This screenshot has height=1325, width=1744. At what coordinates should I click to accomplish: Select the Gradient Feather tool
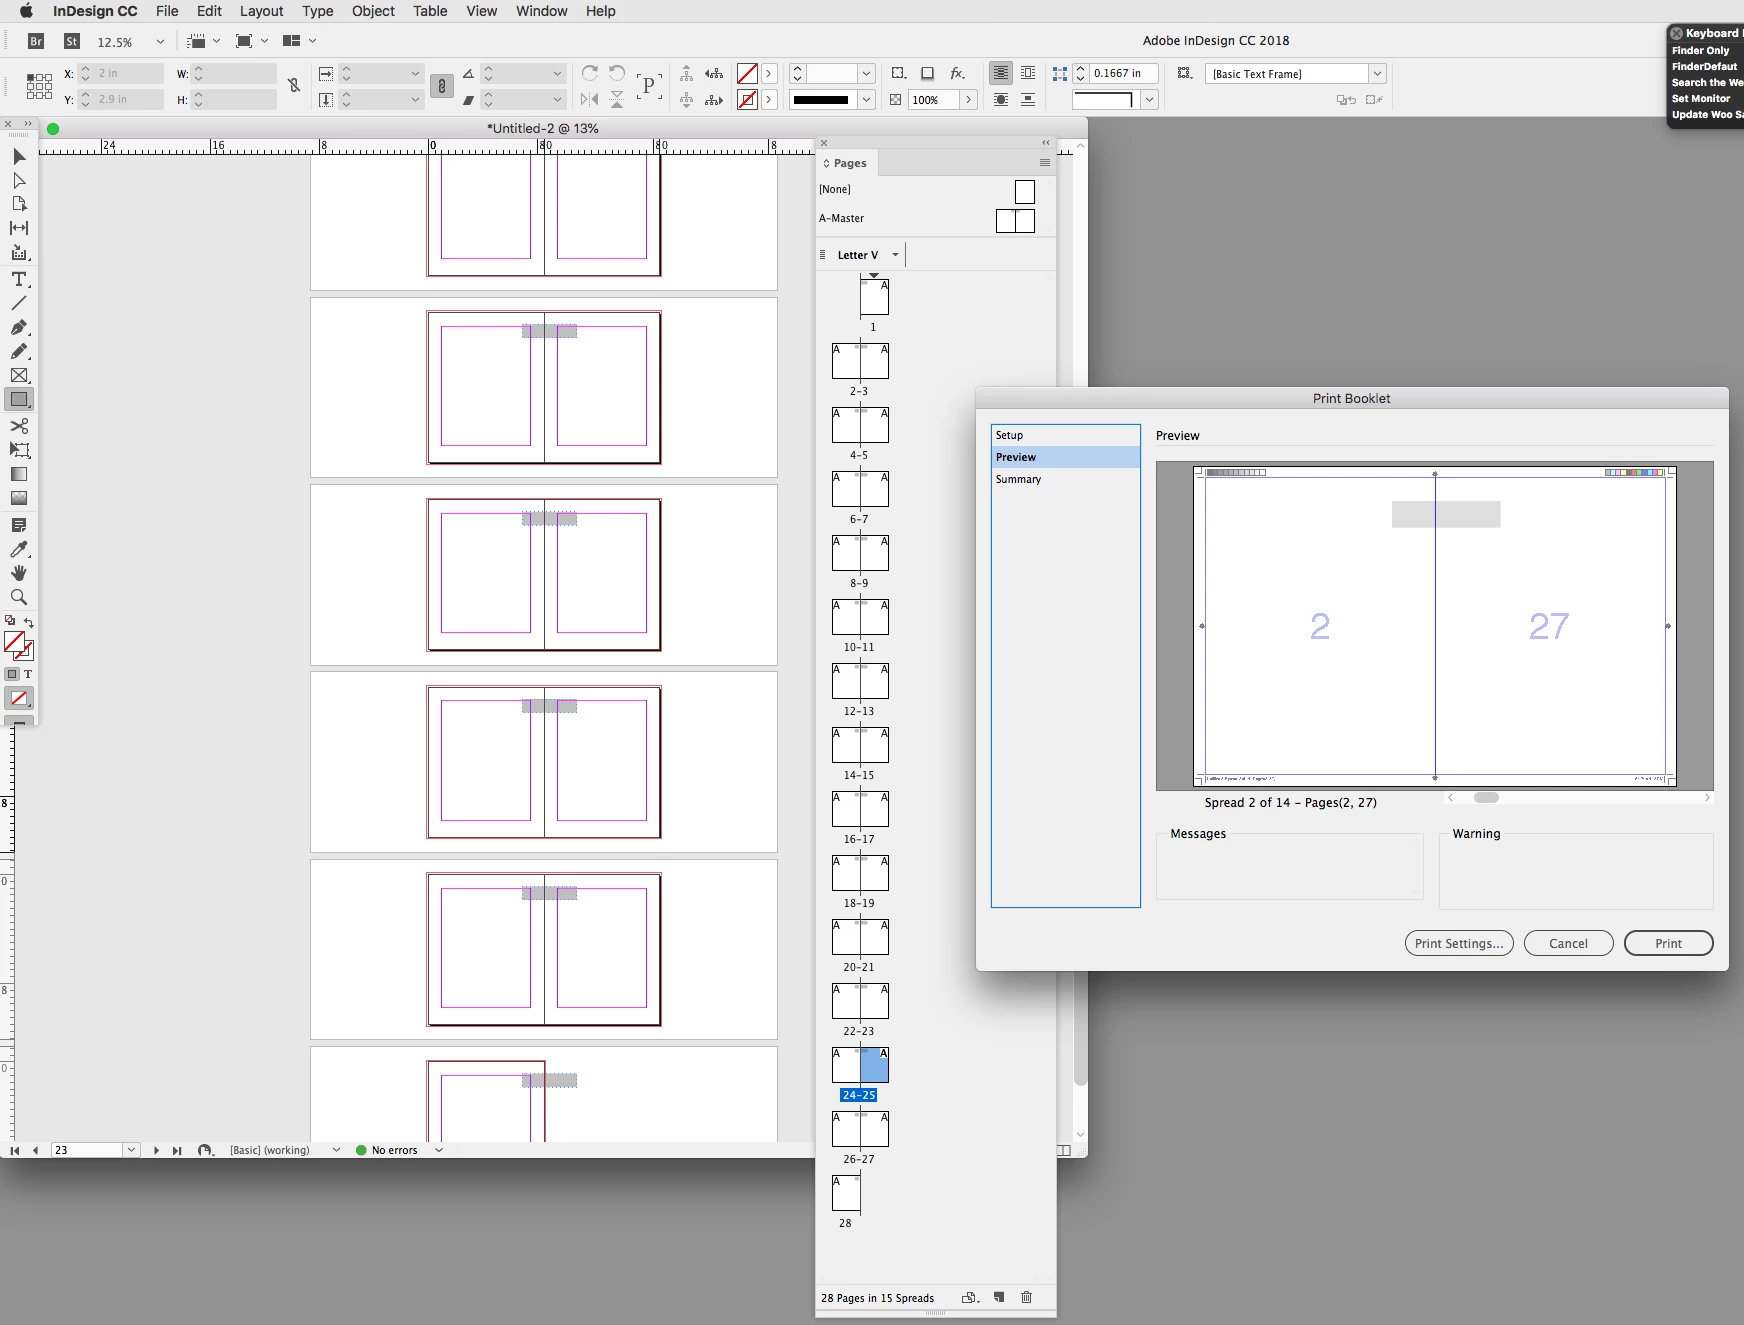click(19, 498)
